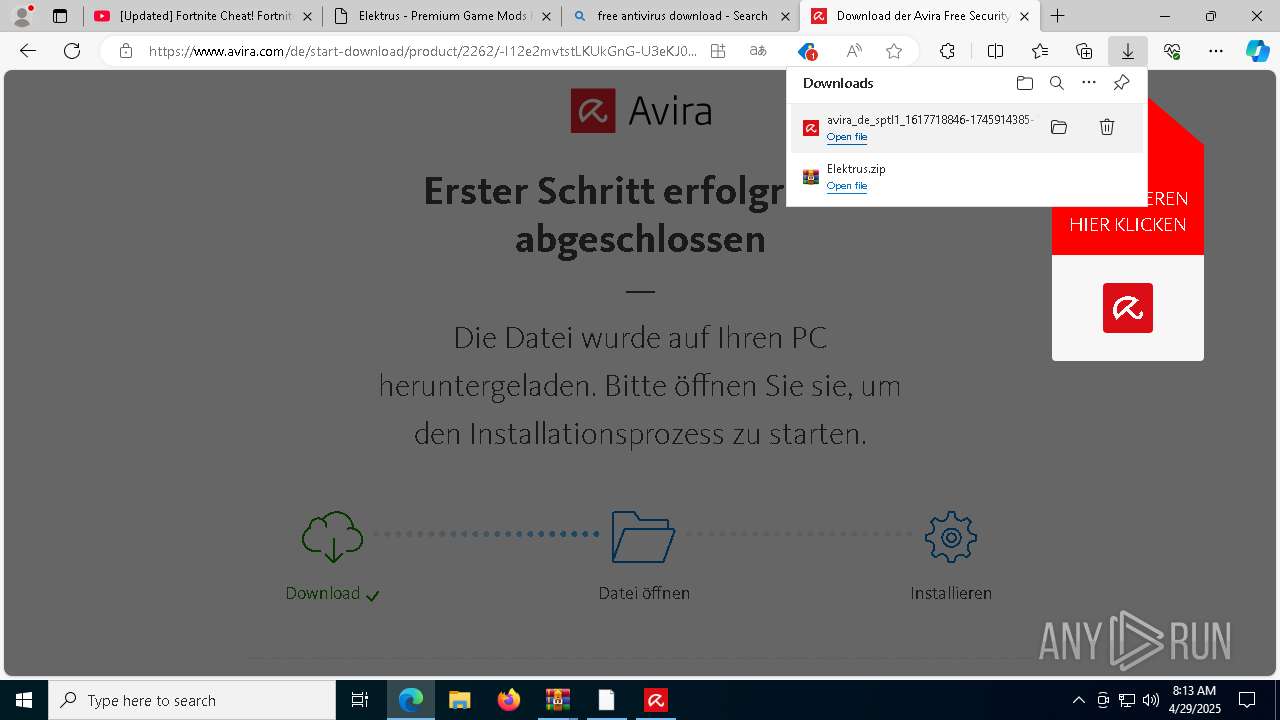Open blank document app on taskbar
Image resolution: width=1280 pixels, height=720 pixels.
606,700
